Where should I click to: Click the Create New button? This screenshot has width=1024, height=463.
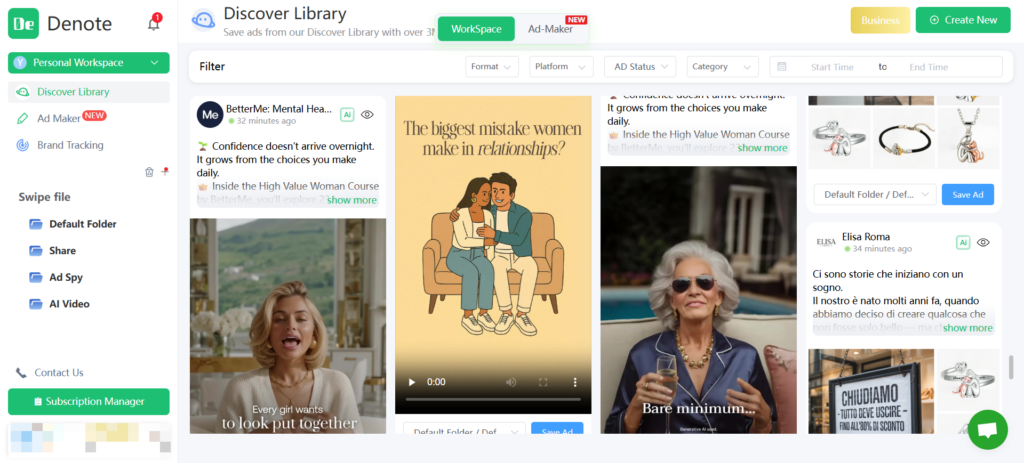[x=963, y=20]
